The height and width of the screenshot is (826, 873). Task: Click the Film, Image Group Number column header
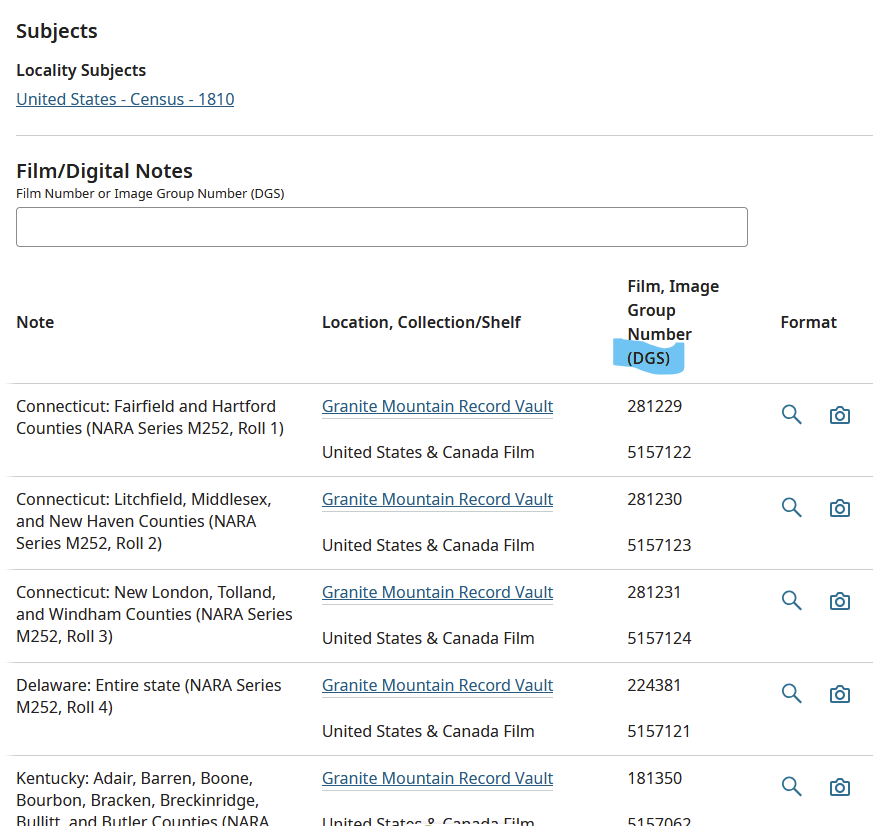pos(673,322)
